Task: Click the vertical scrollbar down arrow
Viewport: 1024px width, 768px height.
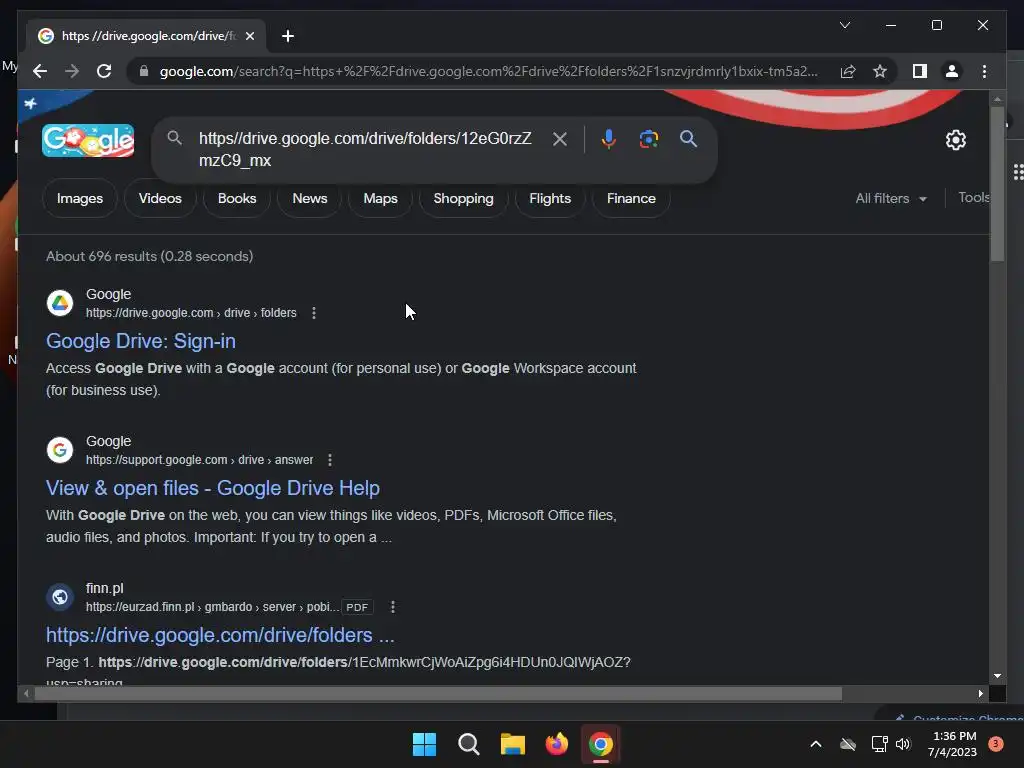Action: tap(997, 676)
